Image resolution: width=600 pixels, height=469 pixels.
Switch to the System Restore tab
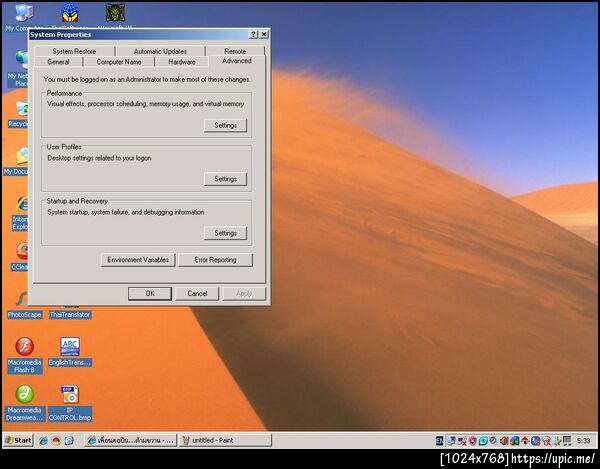(x=74, y=51)
